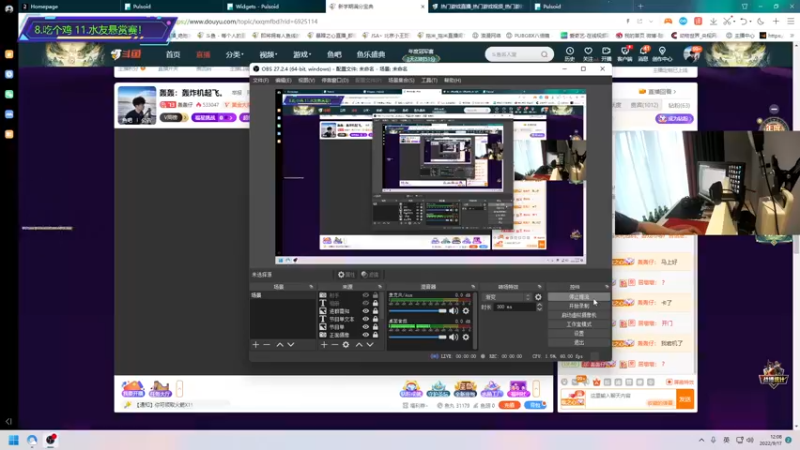Toggle visibility of second text source
This screenshot has height=450, width=800.
tap(365, 303)
